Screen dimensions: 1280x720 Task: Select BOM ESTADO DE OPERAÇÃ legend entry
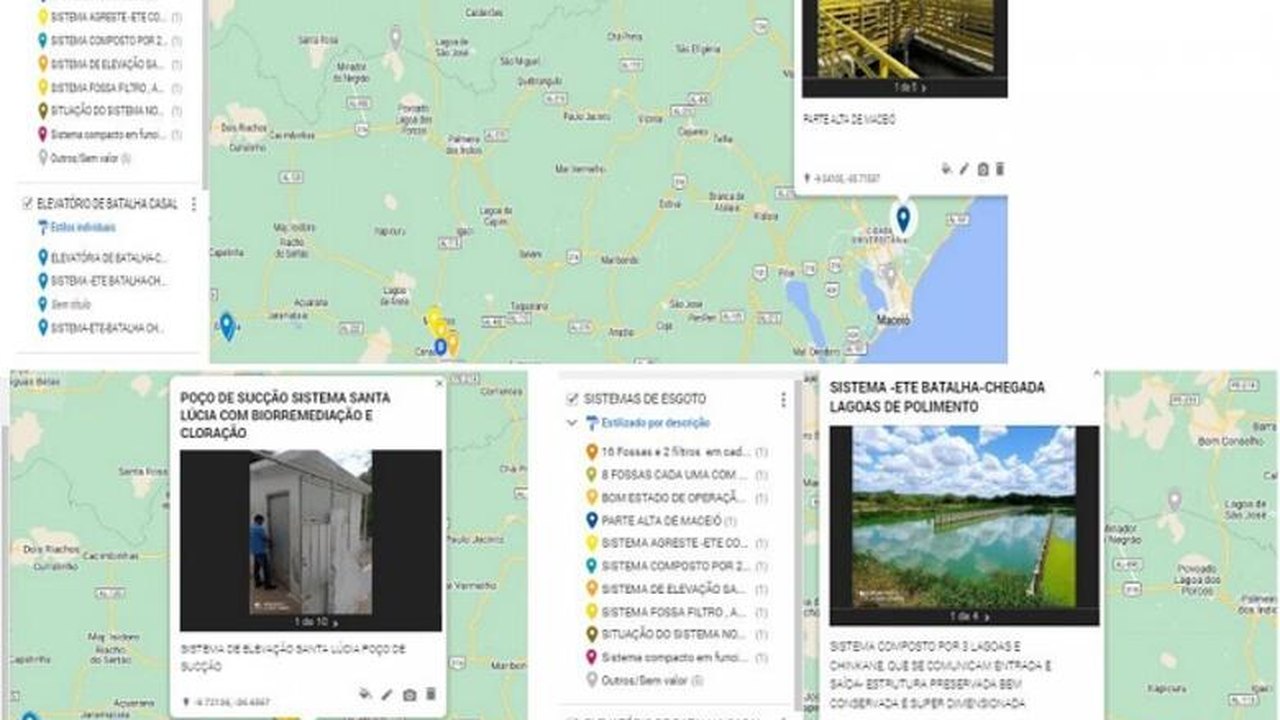pyautogui.click(x=675, y=498)
